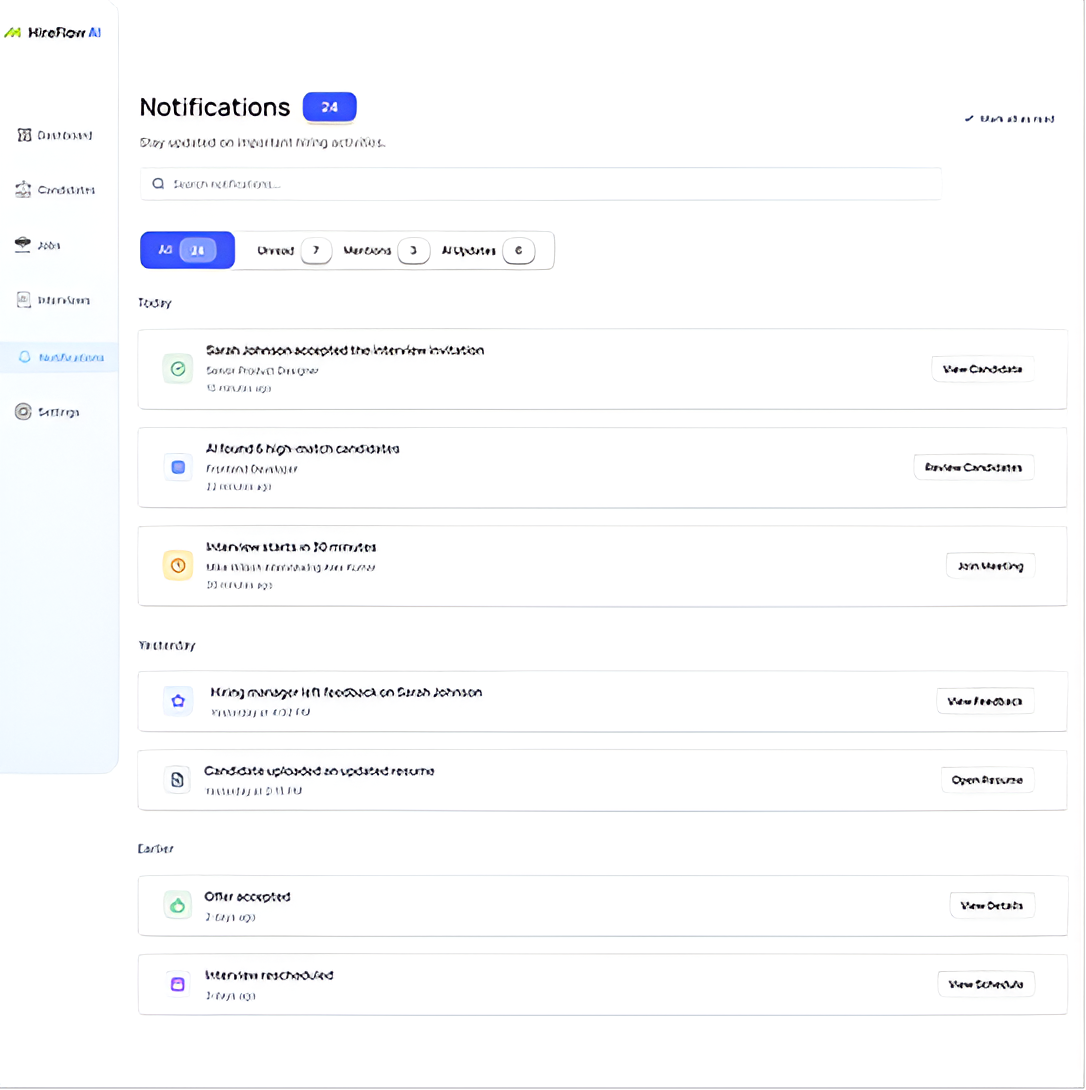Click orange clock icon on interview starts notification
Viewport: 1086px width, 1090px height.
click(x=178, y=565)
